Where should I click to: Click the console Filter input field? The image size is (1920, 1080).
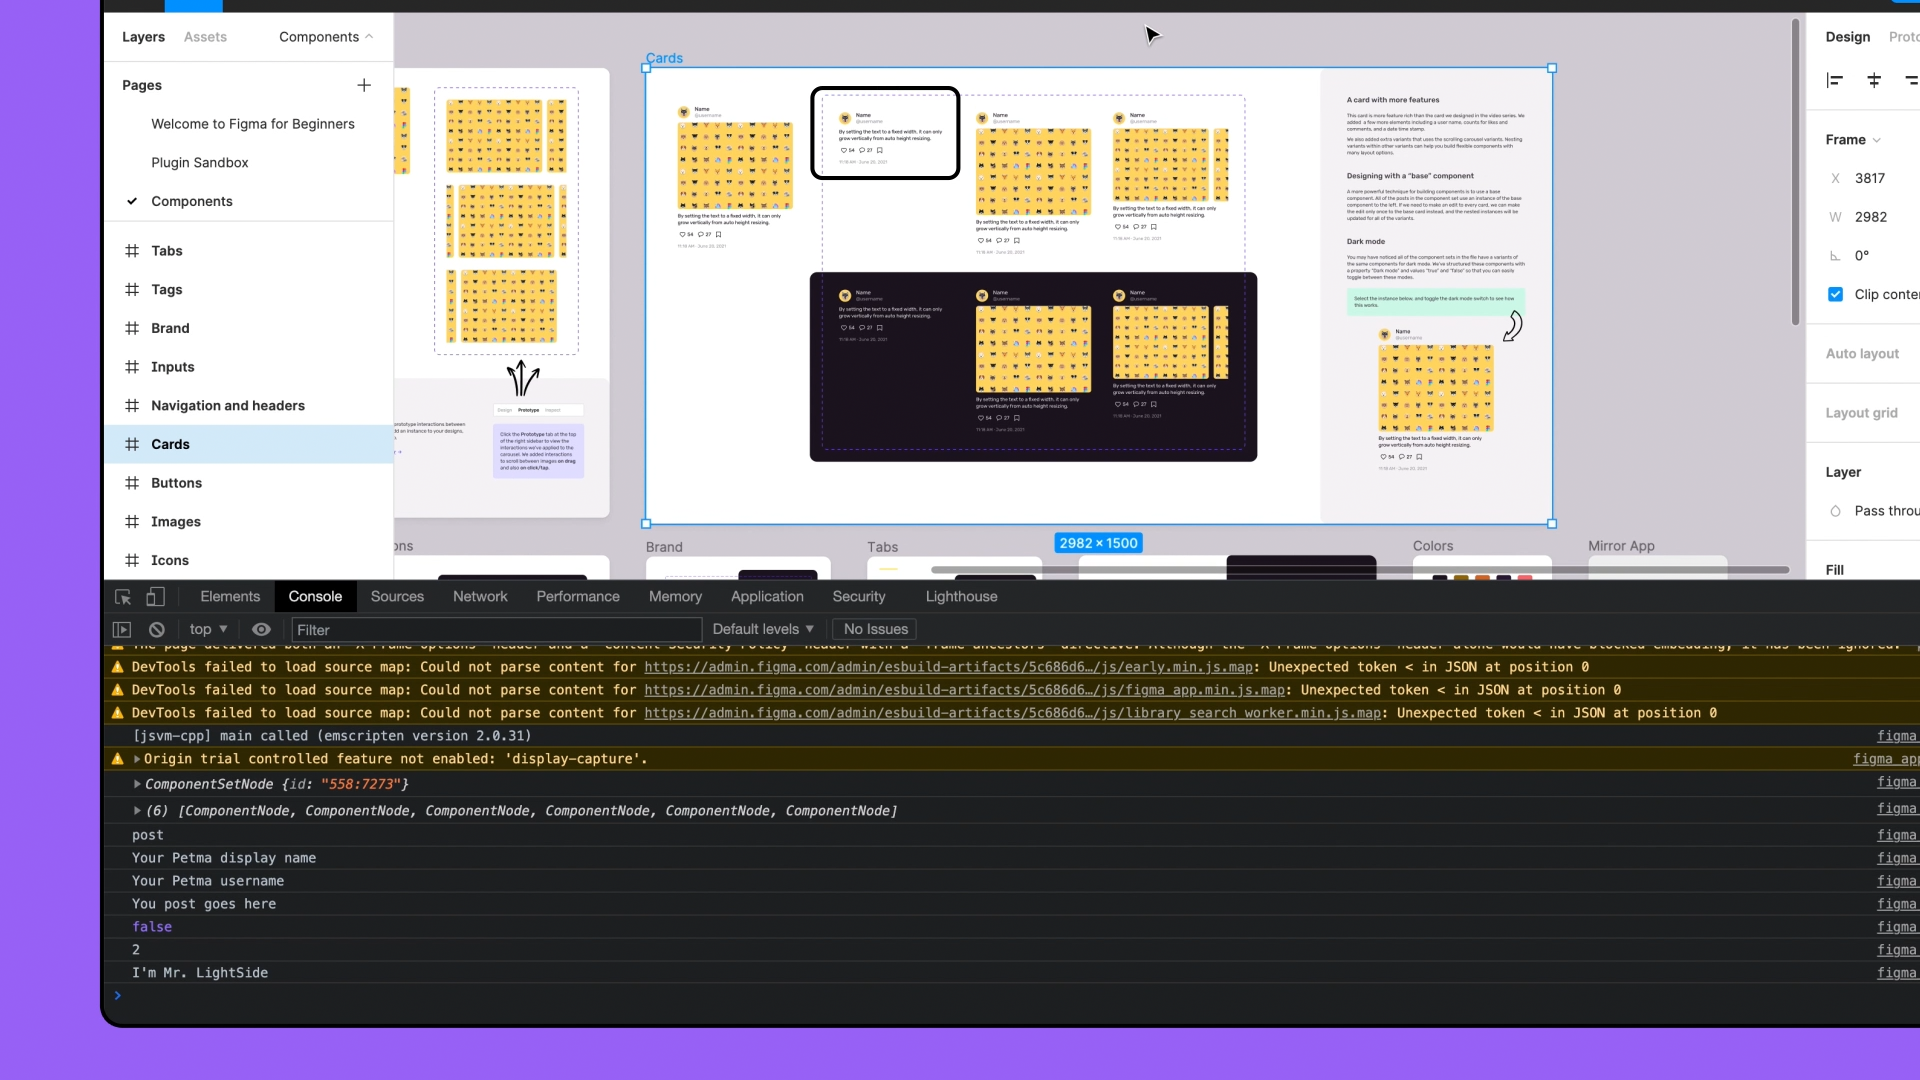point(496,630)
